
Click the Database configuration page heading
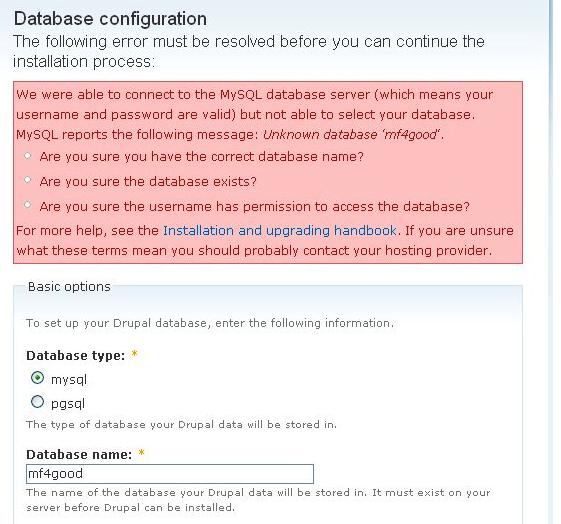110,19
